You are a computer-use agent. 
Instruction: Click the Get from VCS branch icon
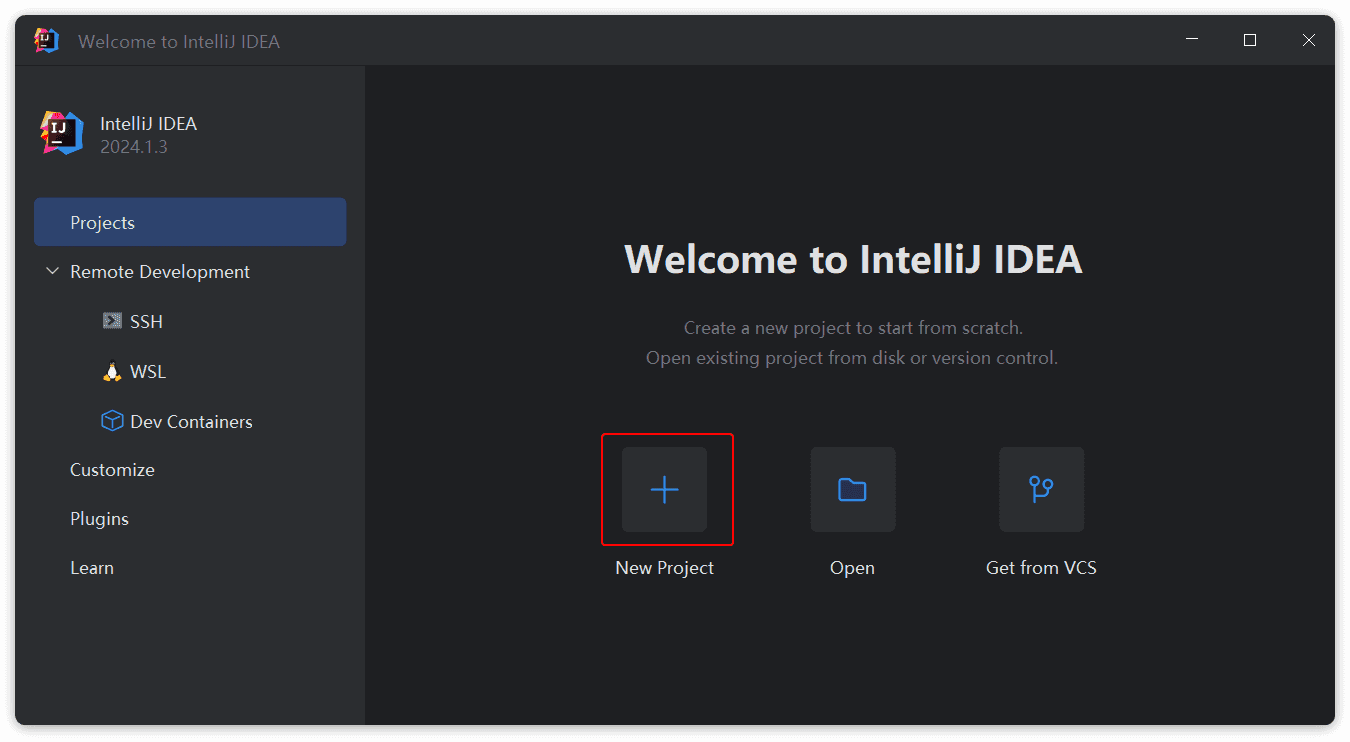[x=1041, y=489]
